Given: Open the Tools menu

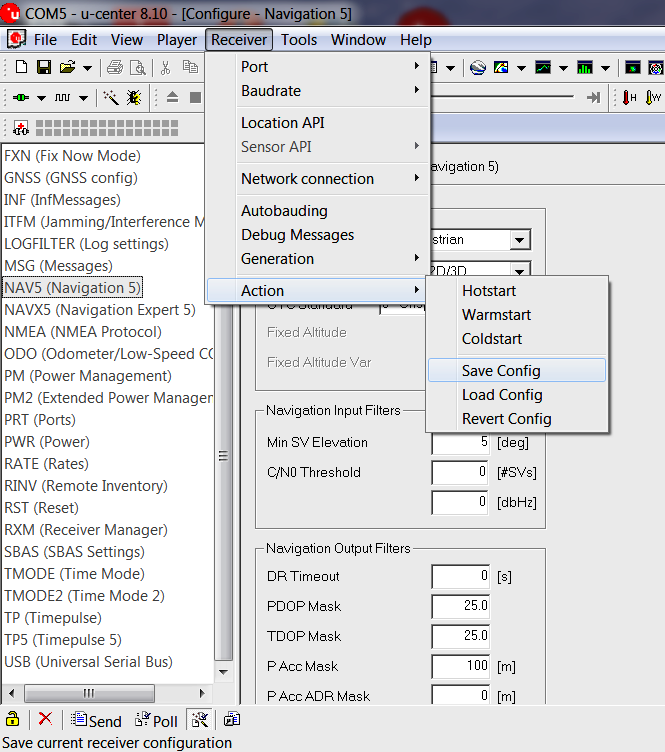Looking at the screenshot, I should click(x=299, y=40).
